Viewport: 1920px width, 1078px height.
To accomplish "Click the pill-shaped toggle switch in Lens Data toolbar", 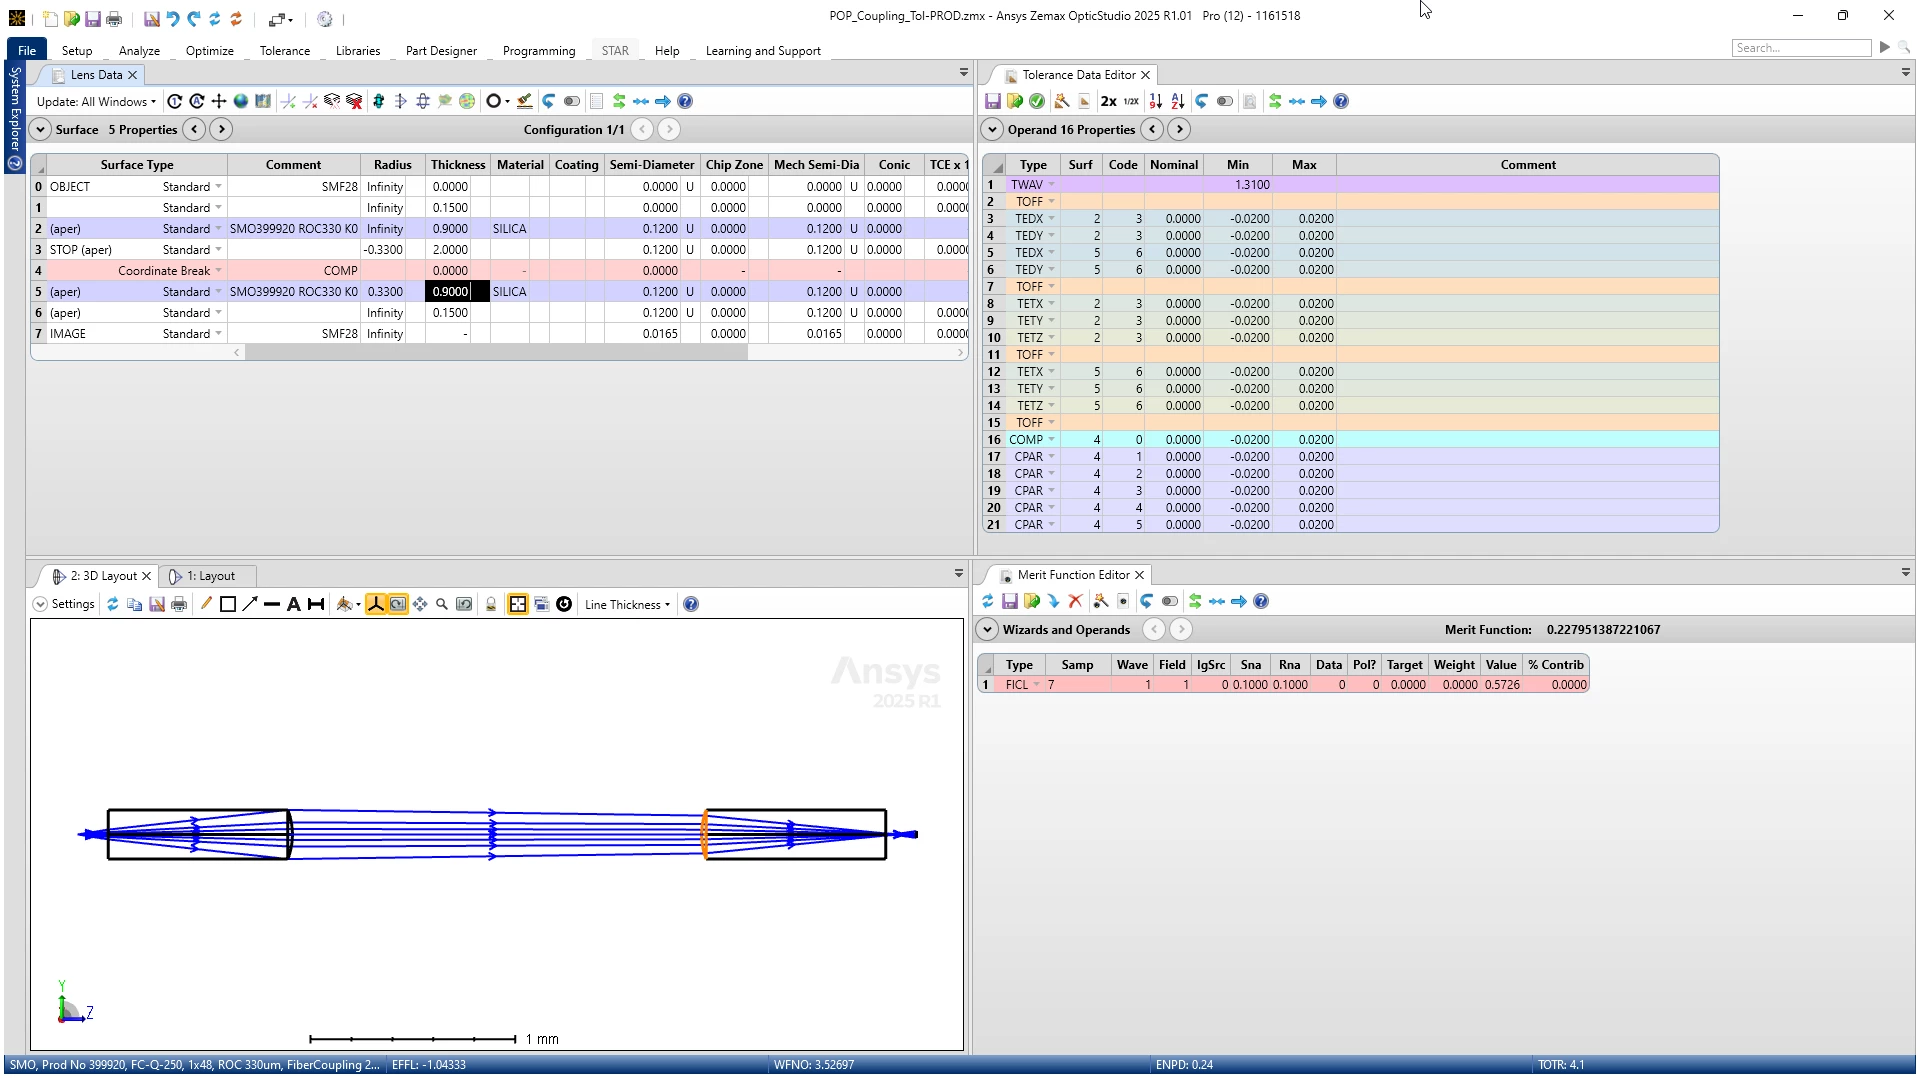I will 572,101.
